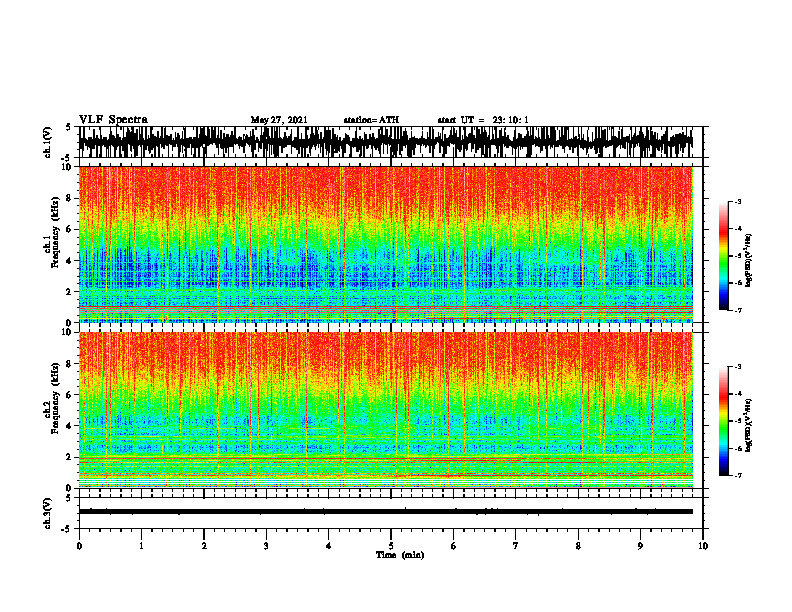Screen dimensions: 792x612
Task: Click the ch.1 frequency tick "4"
Action: pyautogui.click(x=69, y=261)
